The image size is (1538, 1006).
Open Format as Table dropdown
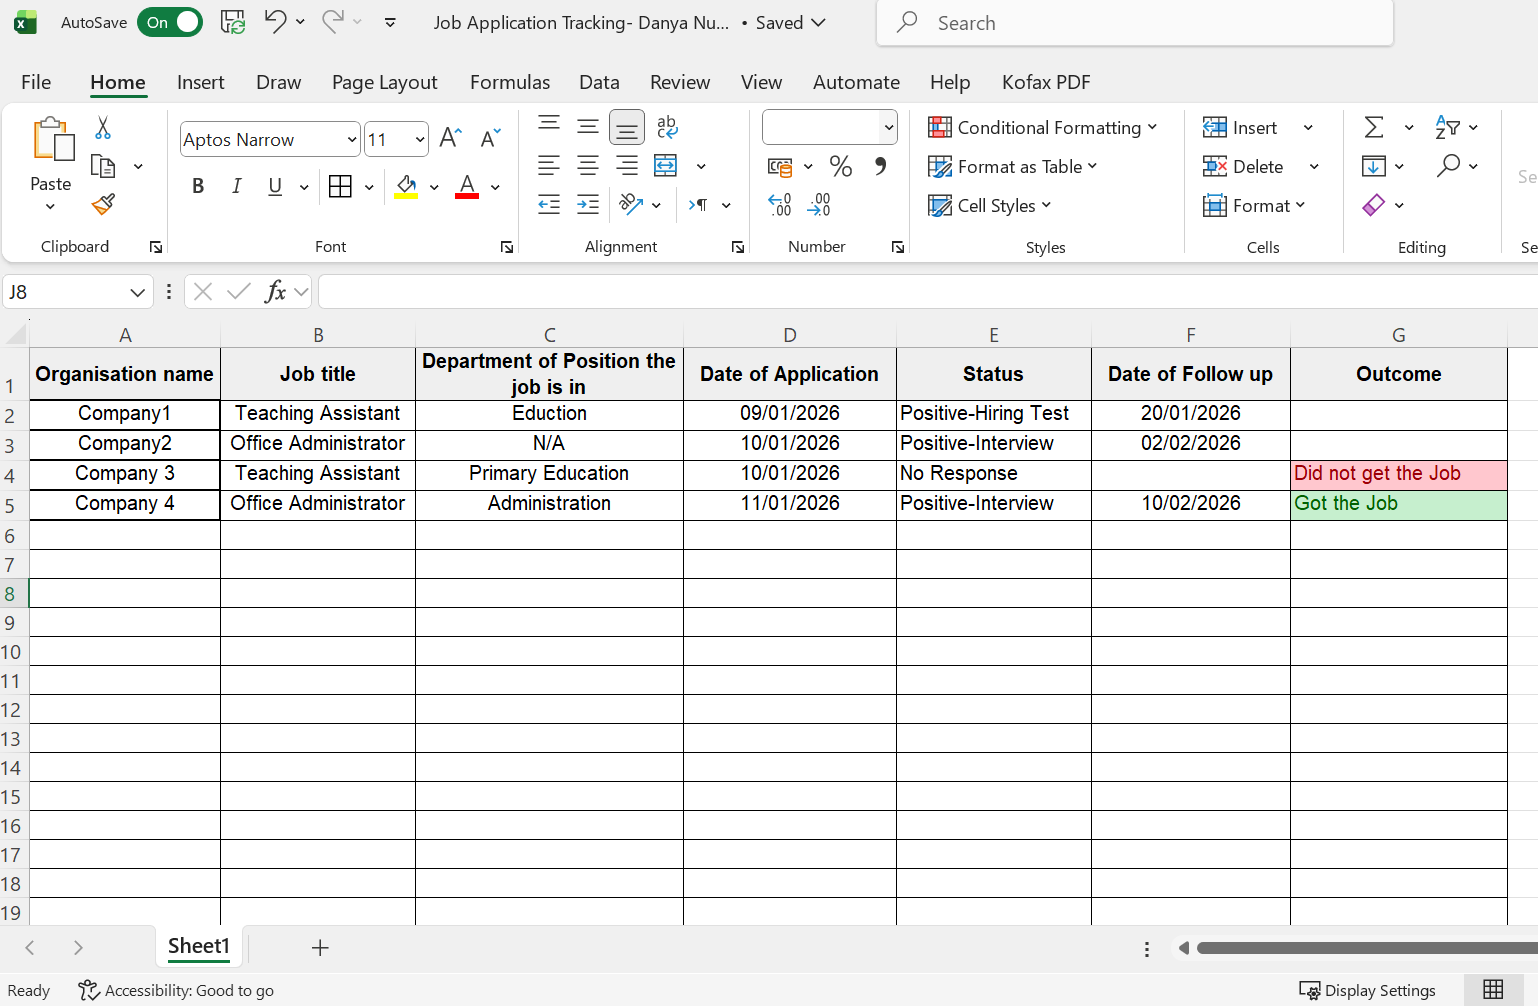[x=1013, y=166]
